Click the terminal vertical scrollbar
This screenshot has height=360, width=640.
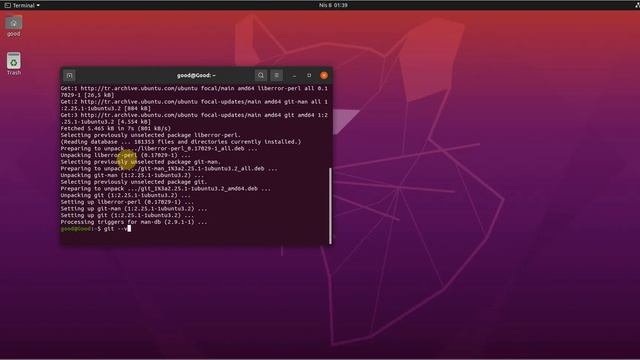(330, 206)
